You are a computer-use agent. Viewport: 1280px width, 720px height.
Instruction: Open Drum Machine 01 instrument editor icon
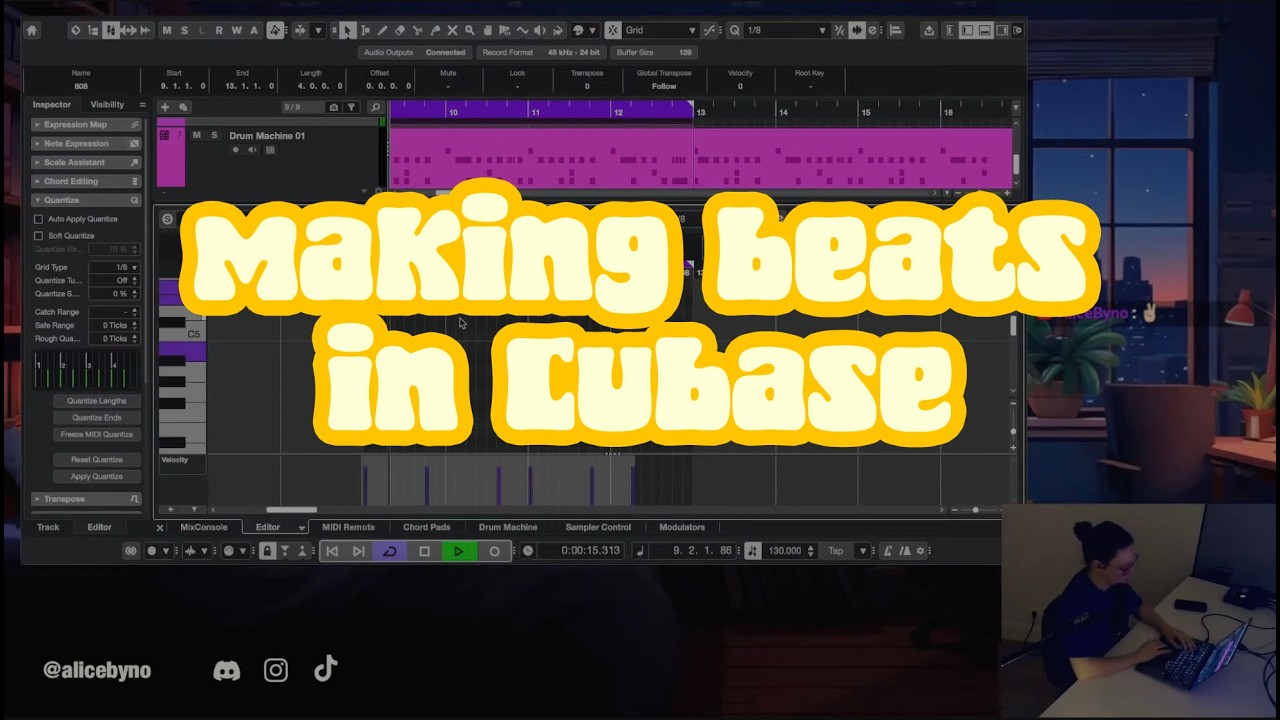pyautogui.click(x=270, y=150)
